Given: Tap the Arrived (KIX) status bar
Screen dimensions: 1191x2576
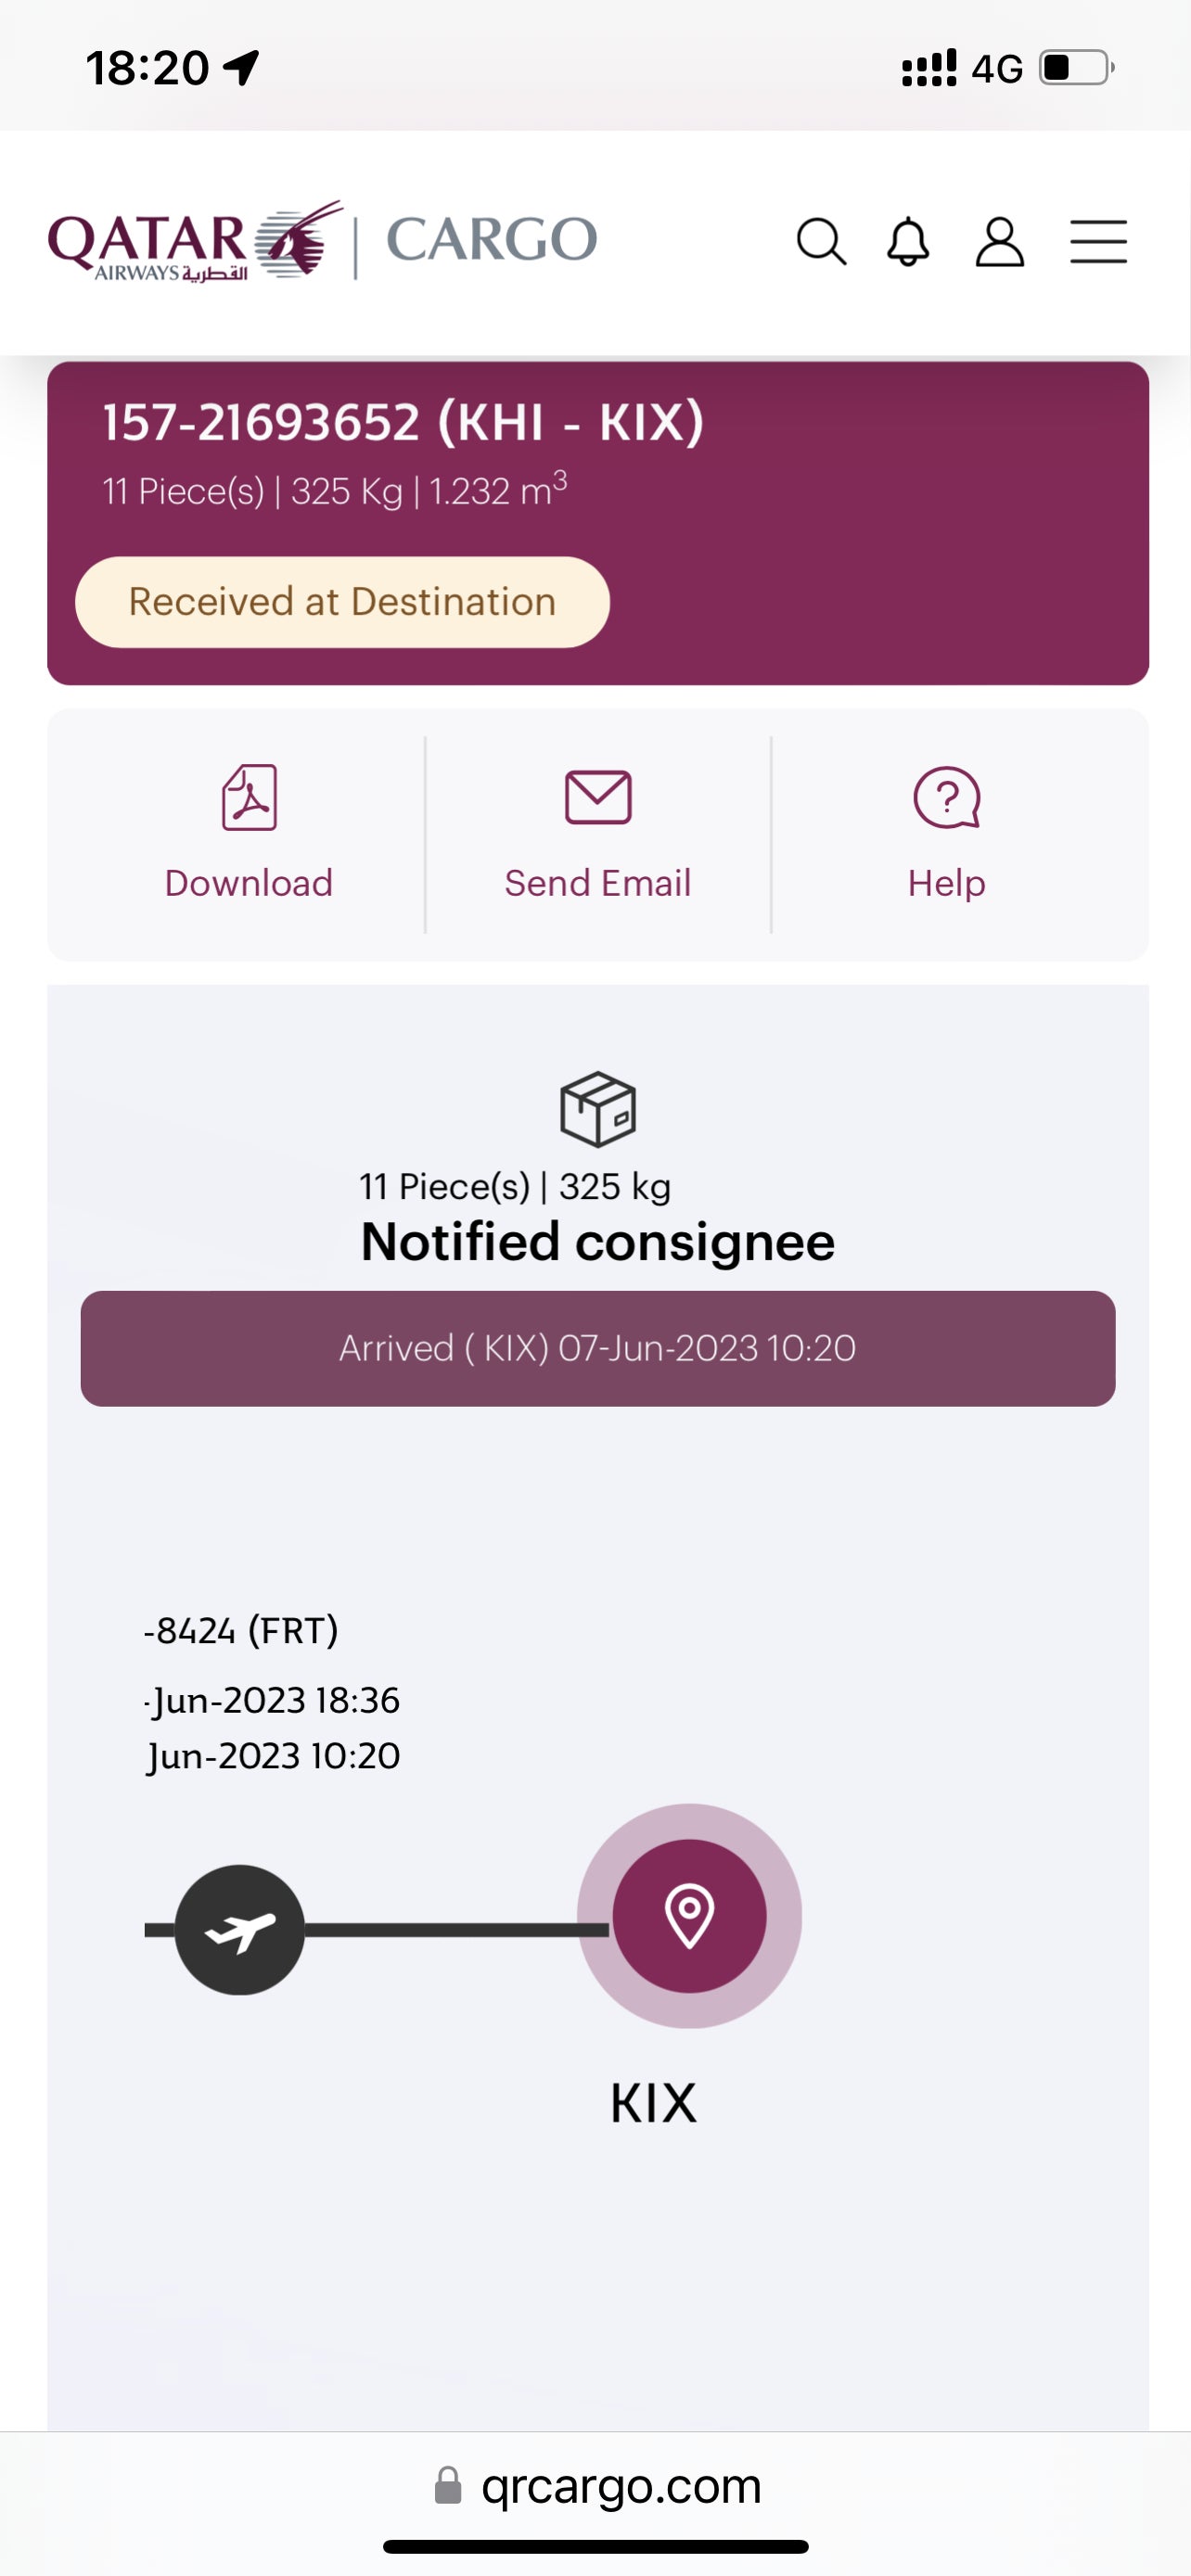Looking at the screenshot, I should [x=598, y=1348].
